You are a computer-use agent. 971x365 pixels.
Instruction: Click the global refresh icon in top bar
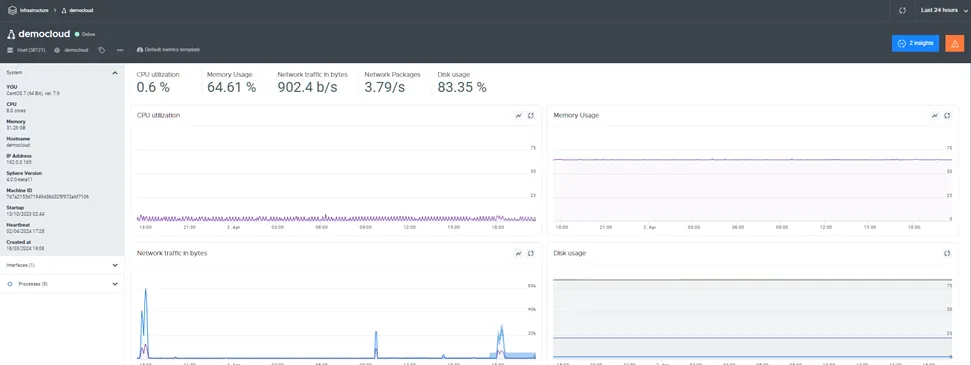point(903,11)
